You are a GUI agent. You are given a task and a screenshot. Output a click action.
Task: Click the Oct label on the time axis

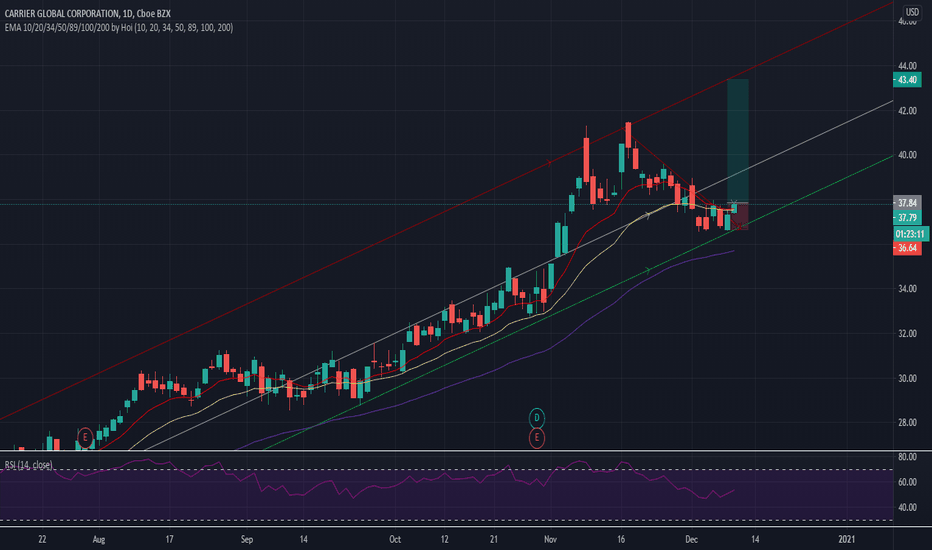[395, 539]
